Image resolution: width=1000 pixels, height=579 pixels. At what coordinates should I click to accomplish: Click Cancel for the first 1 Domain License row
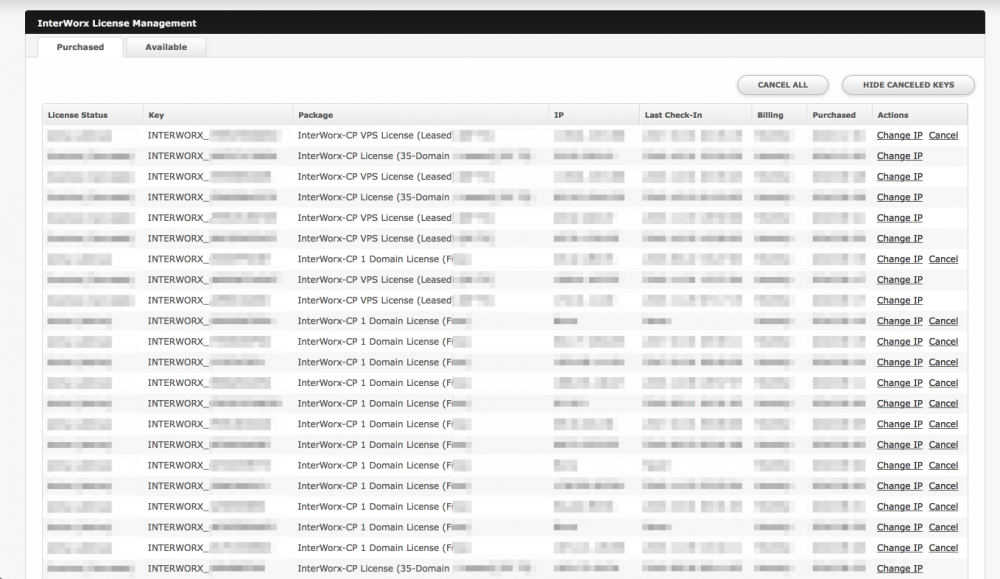point(943,259)
